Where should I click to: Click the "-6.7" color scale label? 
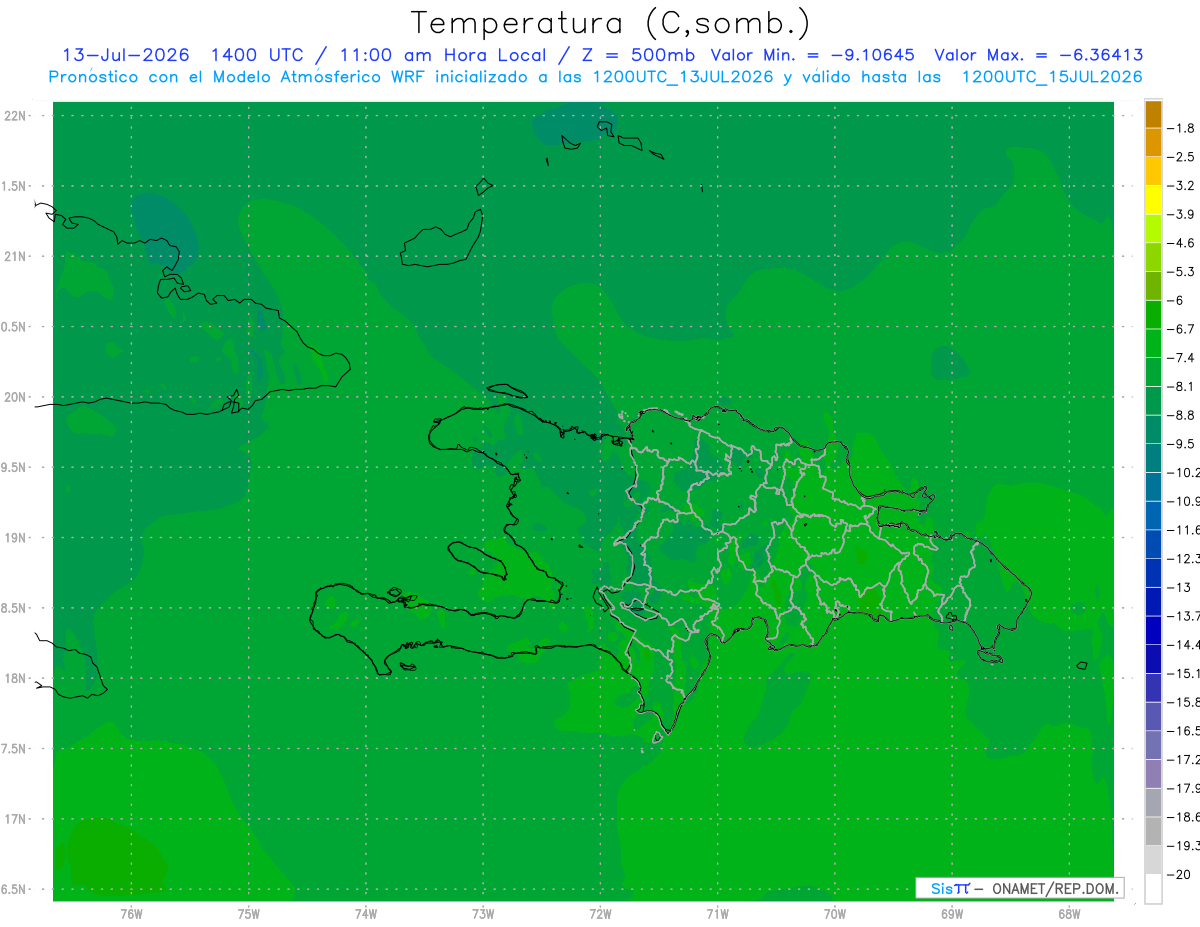click(1181, 329)
